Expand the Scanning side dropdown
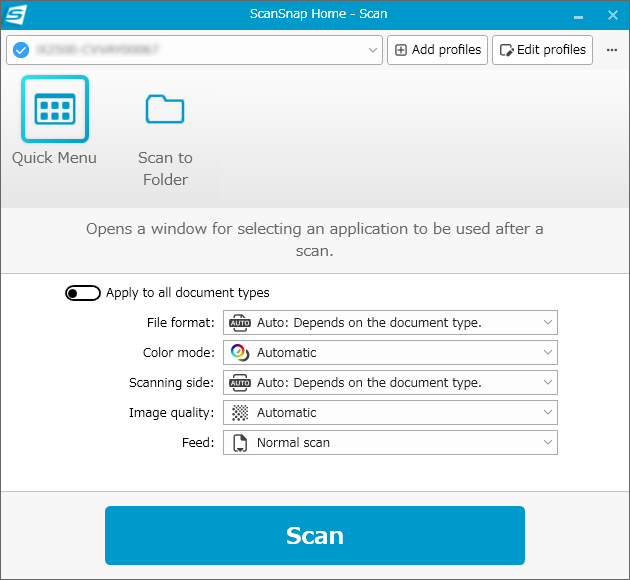The width and height of the screenshot is (630, 580). point(390,382)
